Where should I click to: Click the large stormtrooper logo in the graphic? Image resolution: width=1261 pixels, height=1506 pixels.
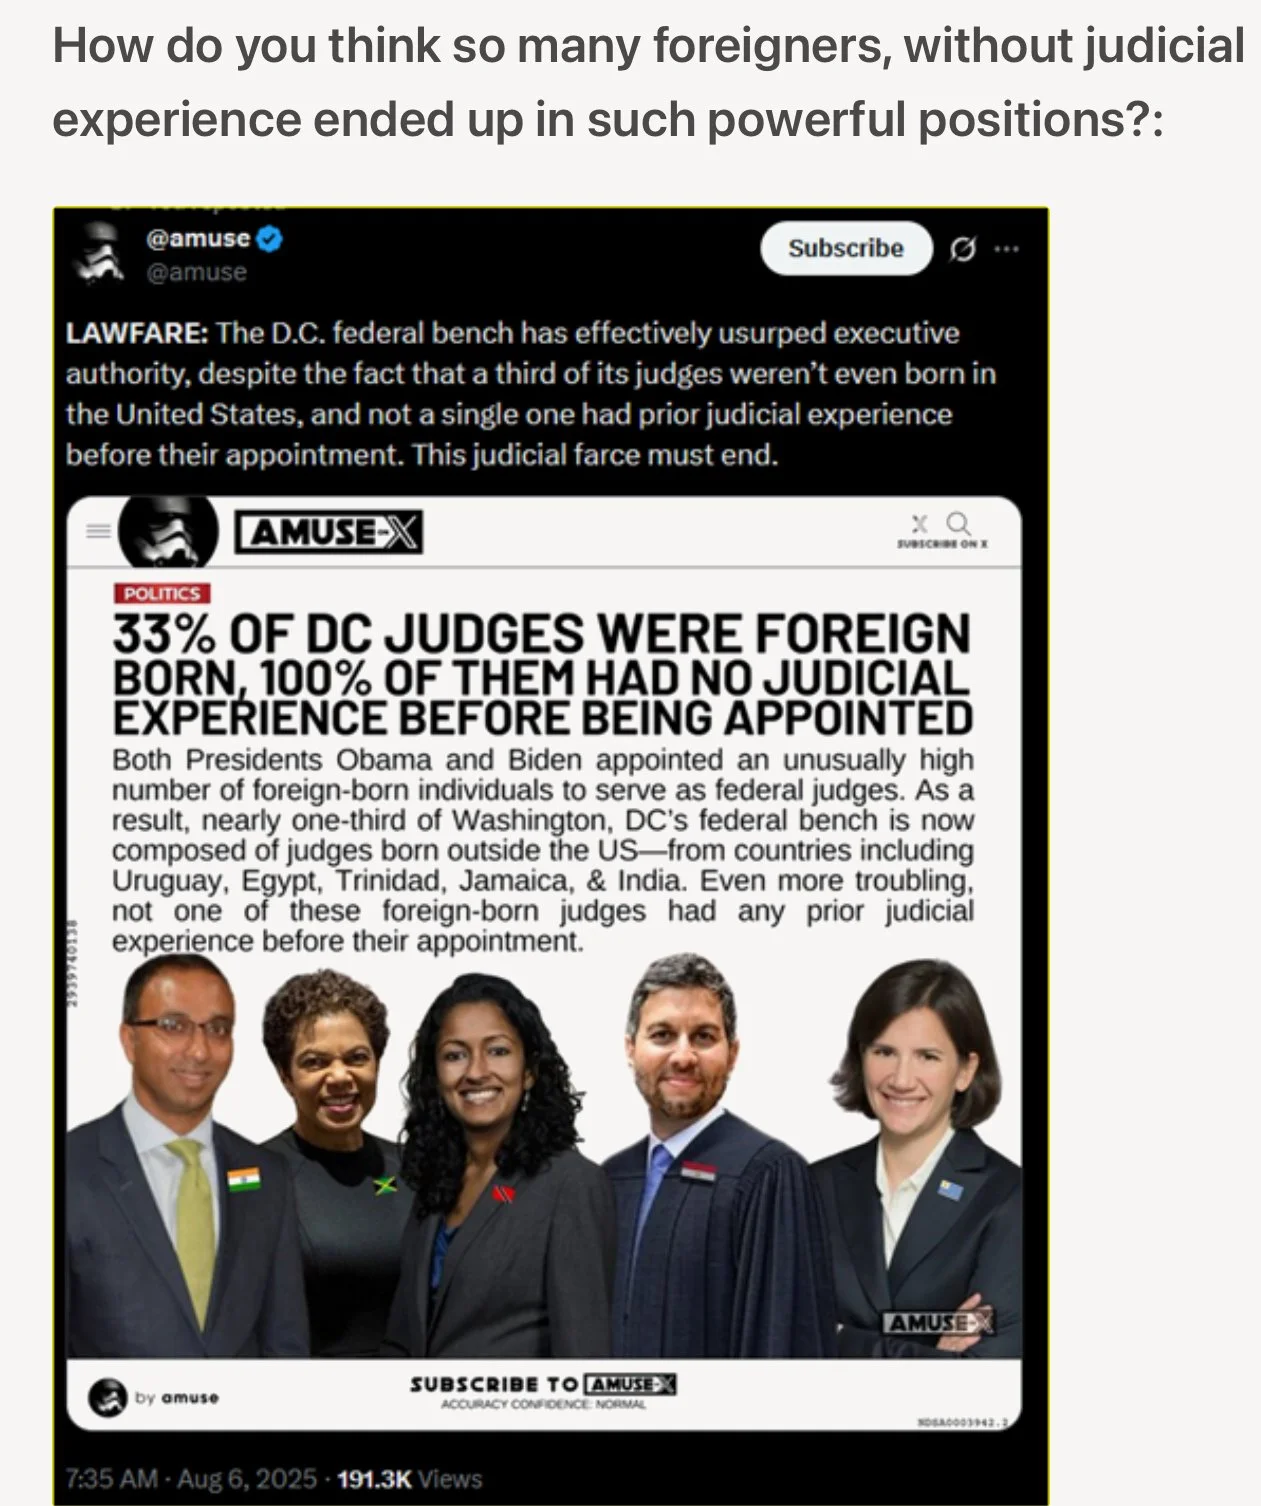point(168,533)
